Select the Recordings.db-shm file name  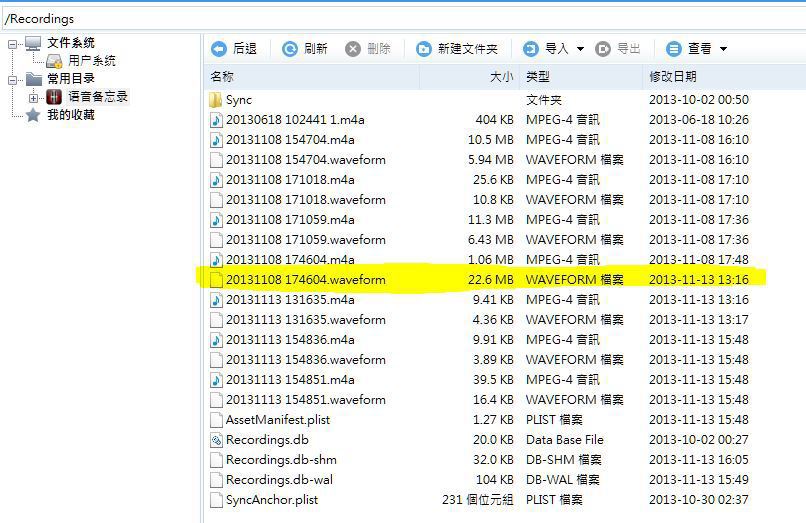click(x=281, y=460)
